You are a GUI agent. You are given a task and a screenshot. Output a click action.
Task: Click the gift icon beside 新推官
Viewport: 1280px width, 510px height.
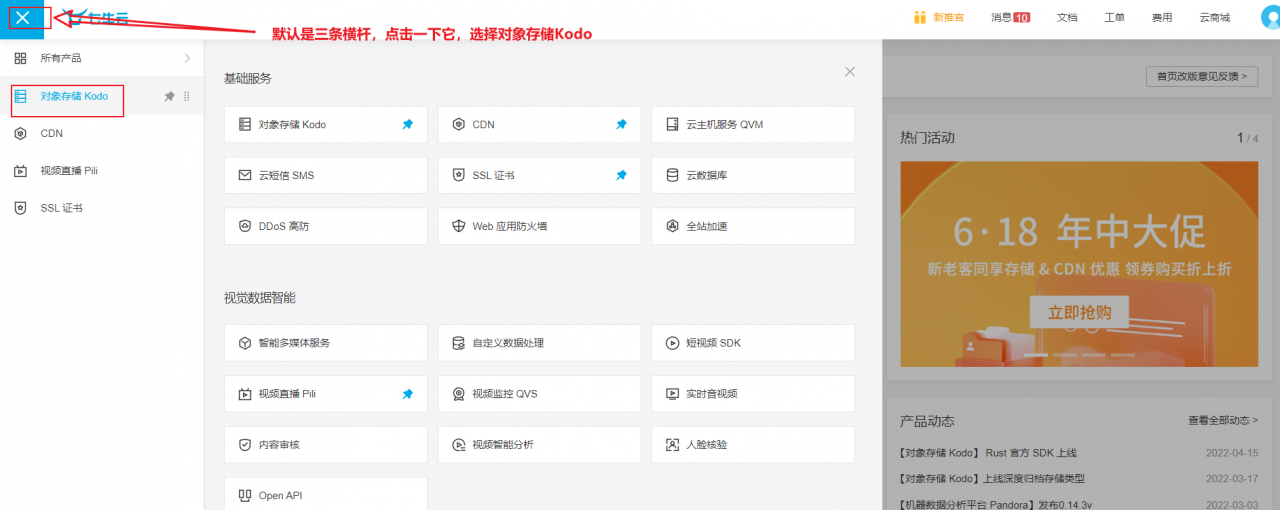[x=920, y=17]
